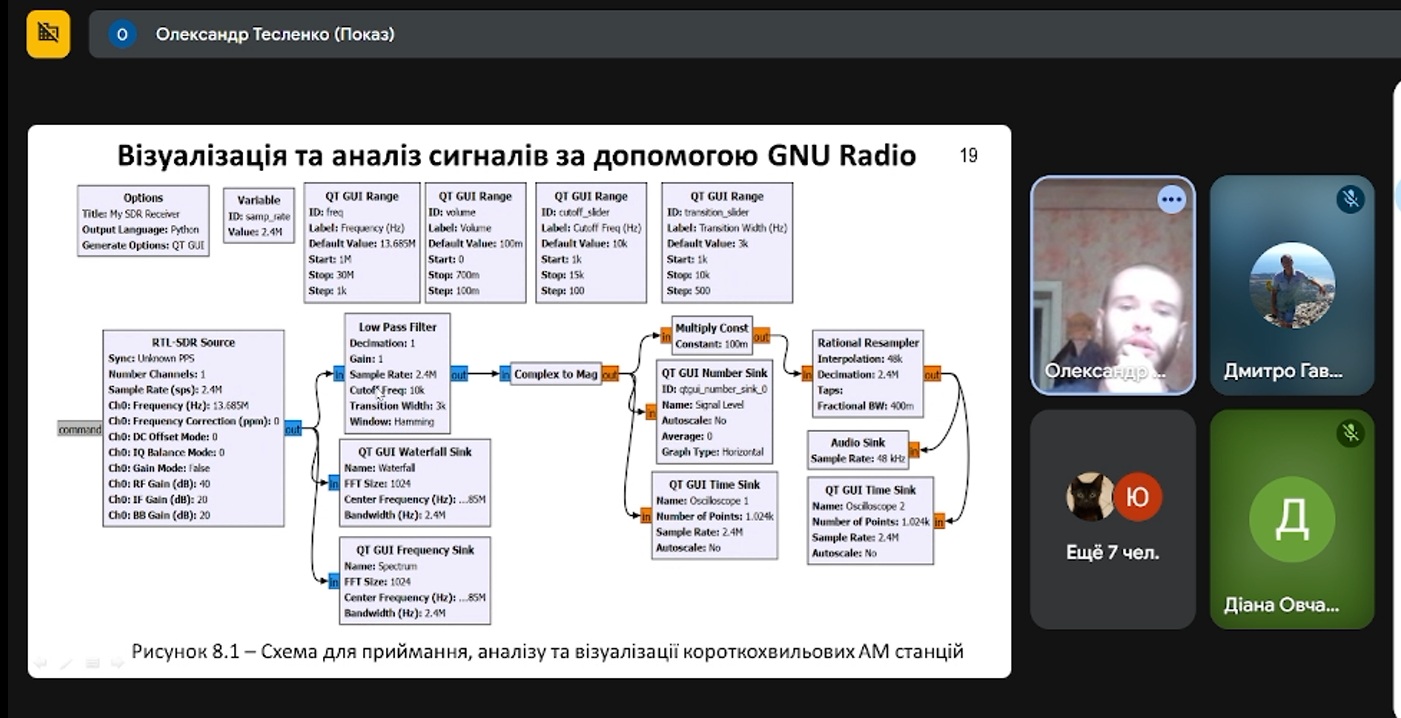Select Олександр's video thumbnail
Viewport: 1401px width, 718px height.
[x=1113, y=285]
